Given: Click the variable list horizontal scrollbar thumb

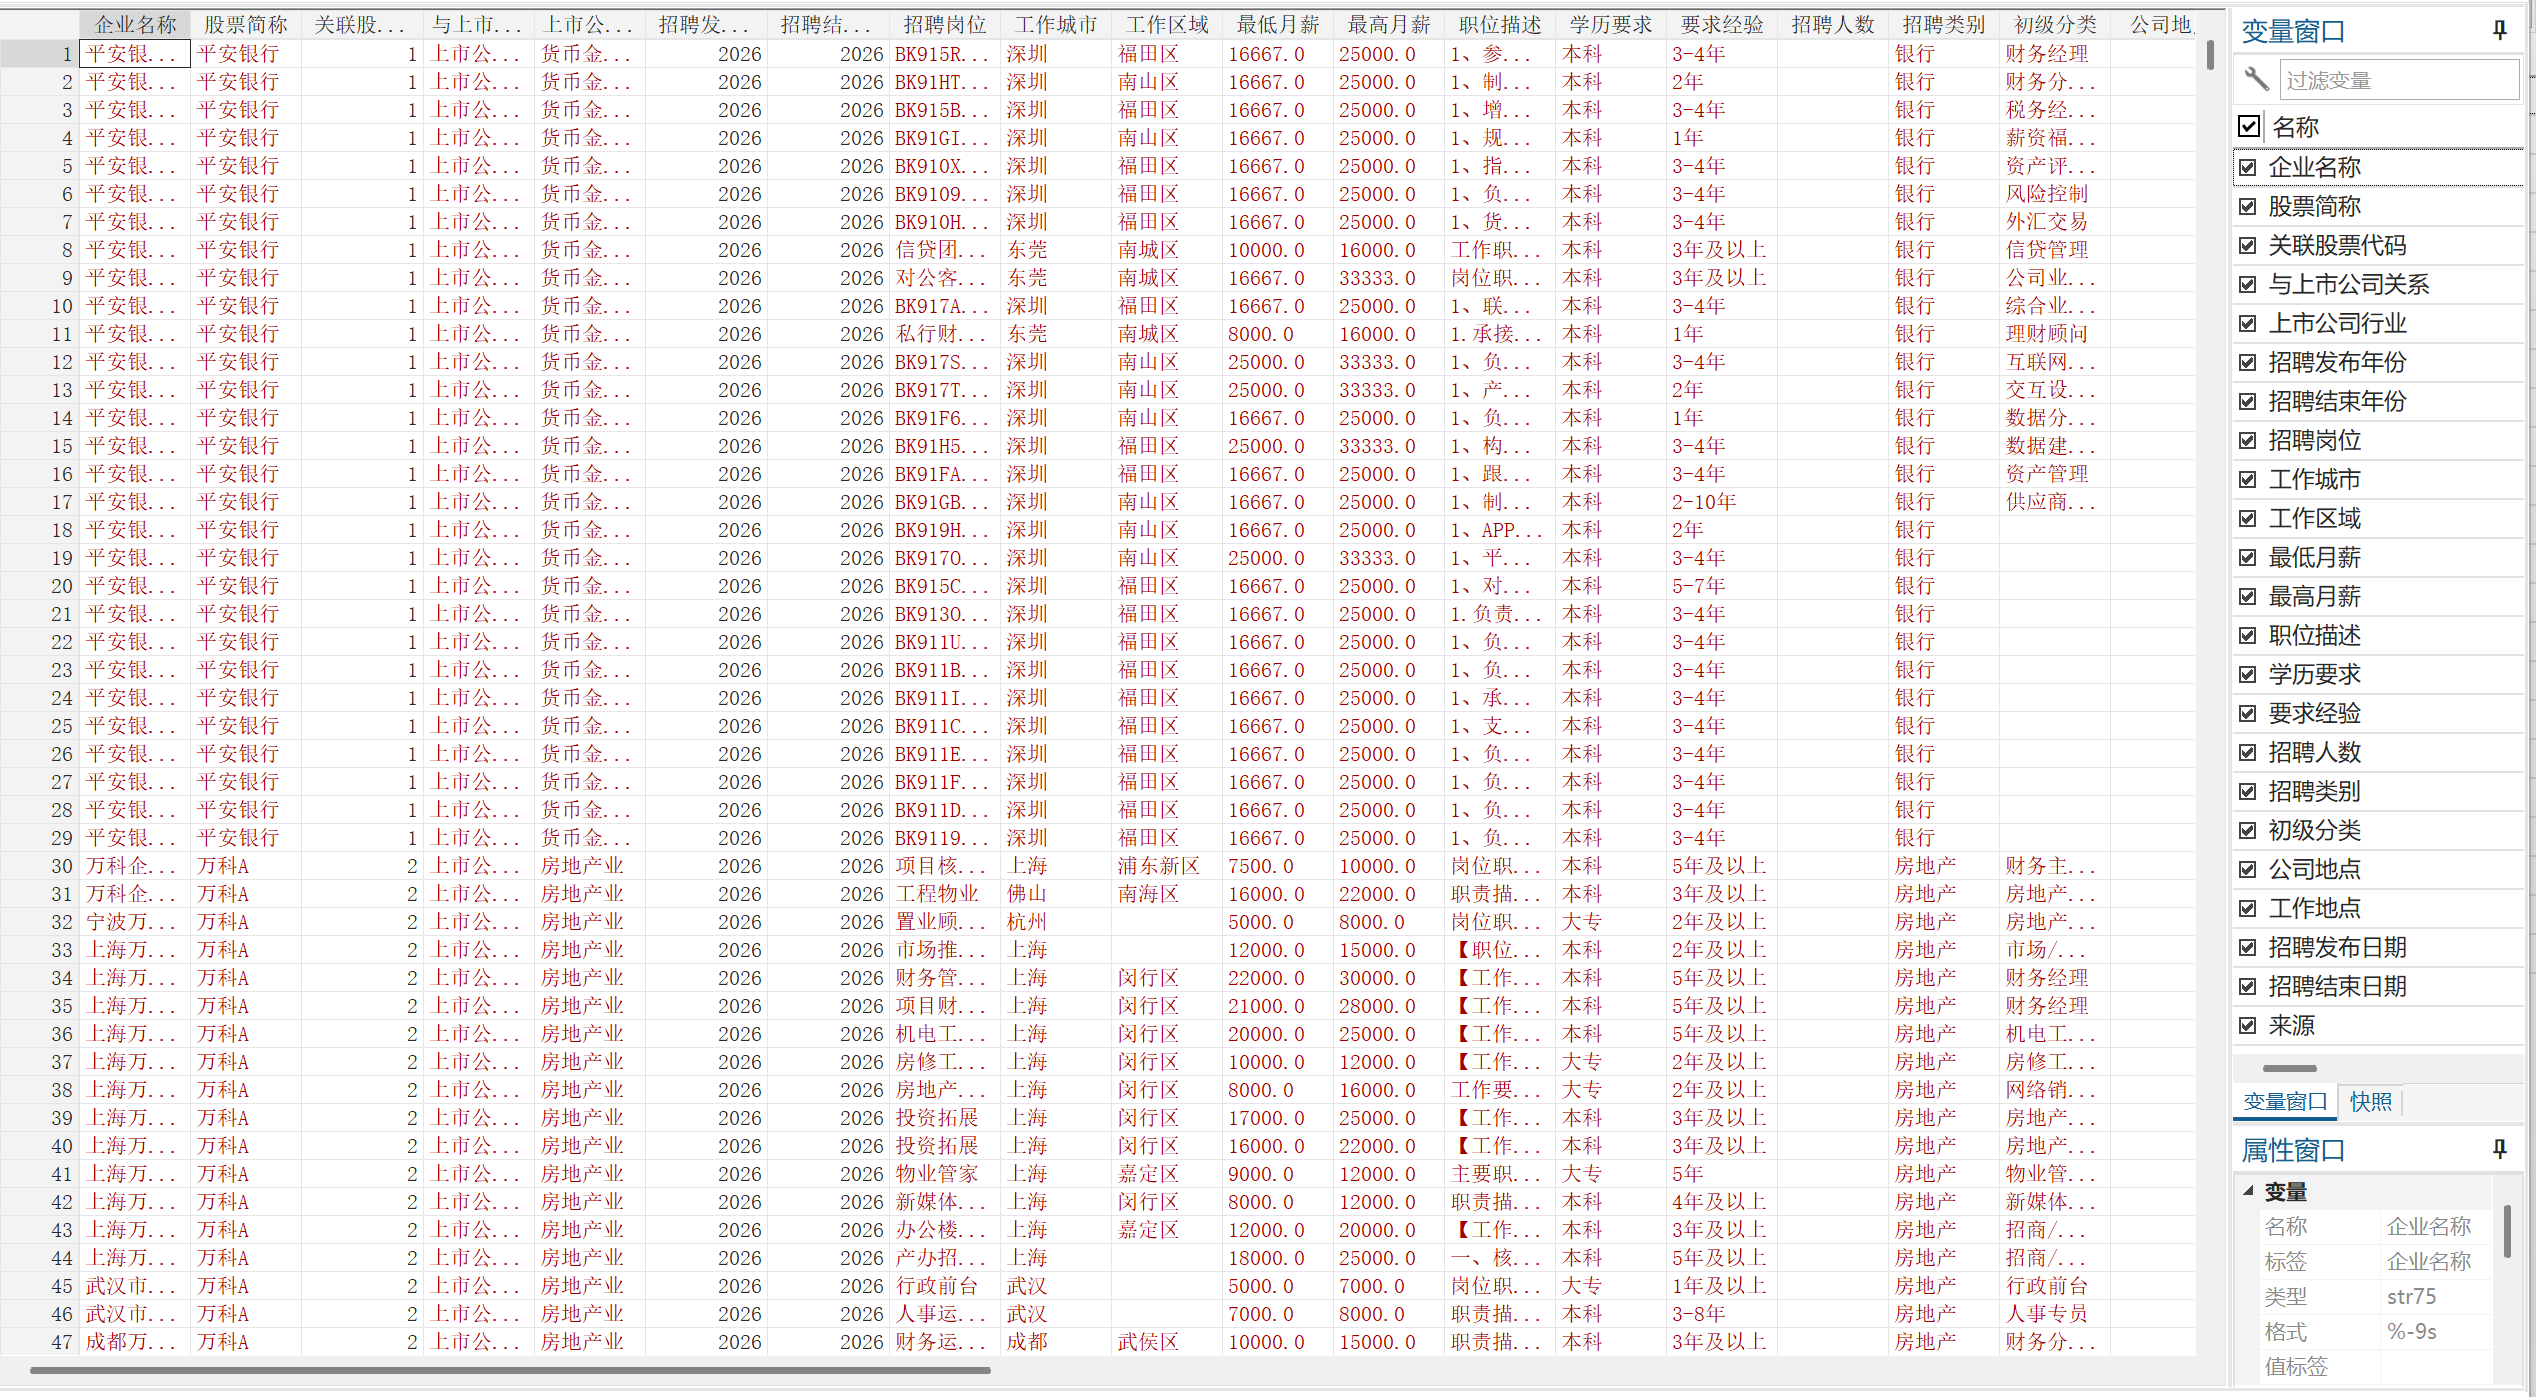Looking at the screenshot, I should (2289, 1068).
